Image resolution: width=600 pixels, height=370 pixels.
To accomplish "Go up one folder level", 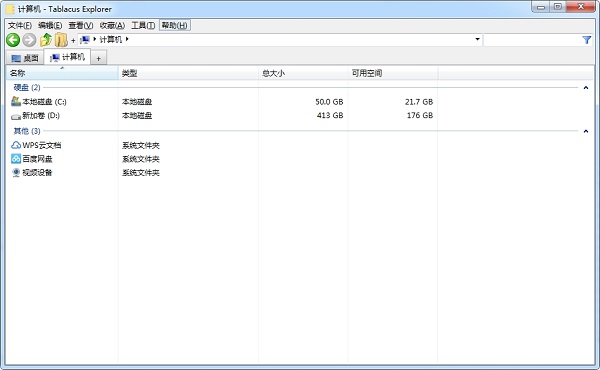I will (x=46, y=40).
